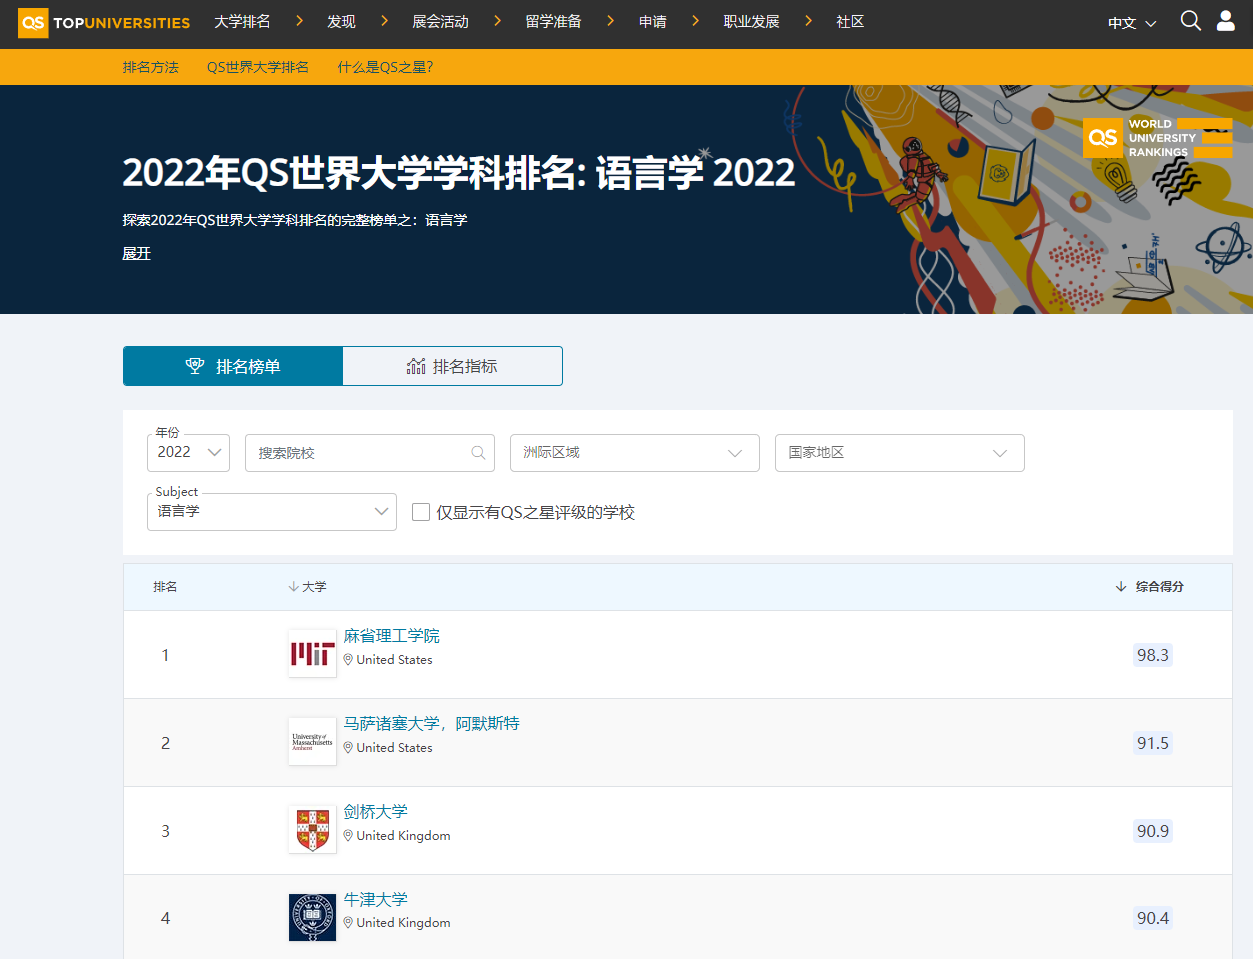1253x959 pixels.
Task: Open the 大学排名 menu
Action: (x=242, y=21)
